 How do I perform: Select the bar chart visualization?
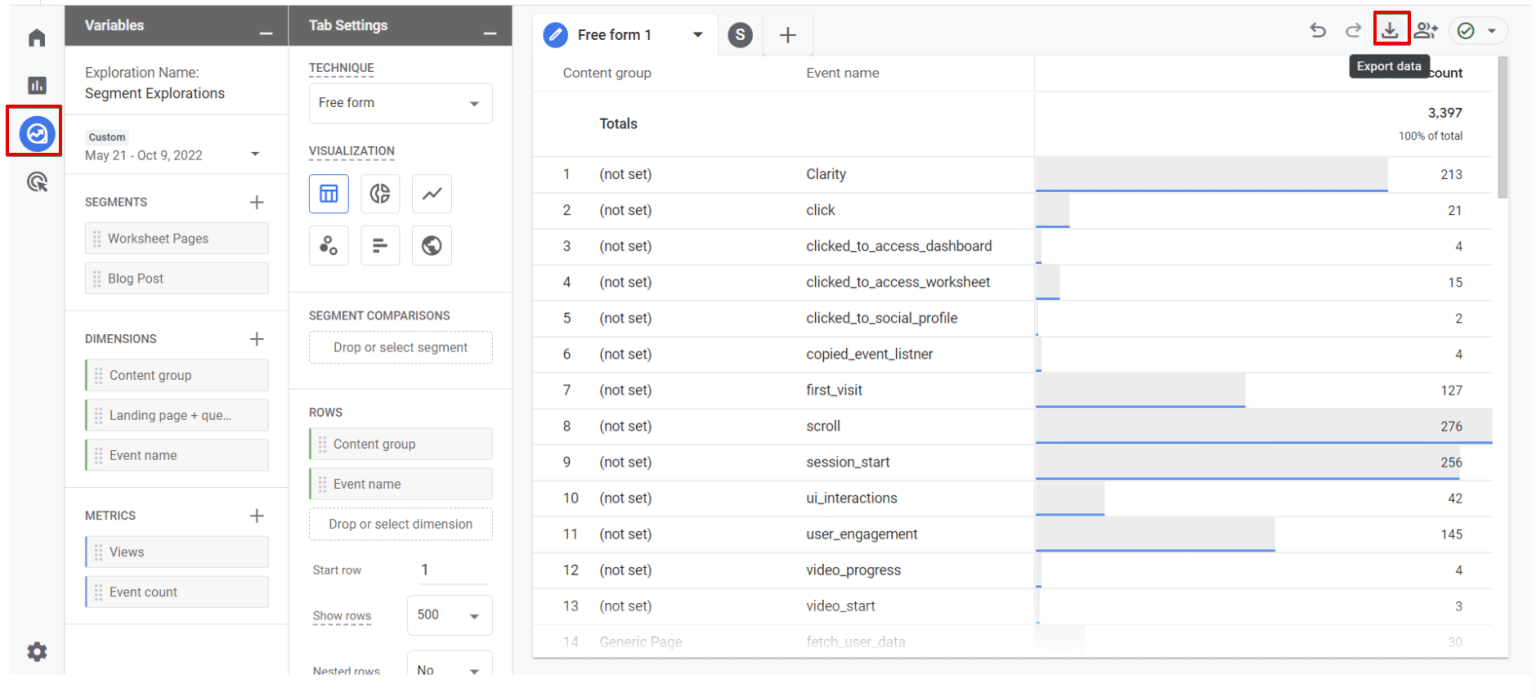(x=380, y=245)
